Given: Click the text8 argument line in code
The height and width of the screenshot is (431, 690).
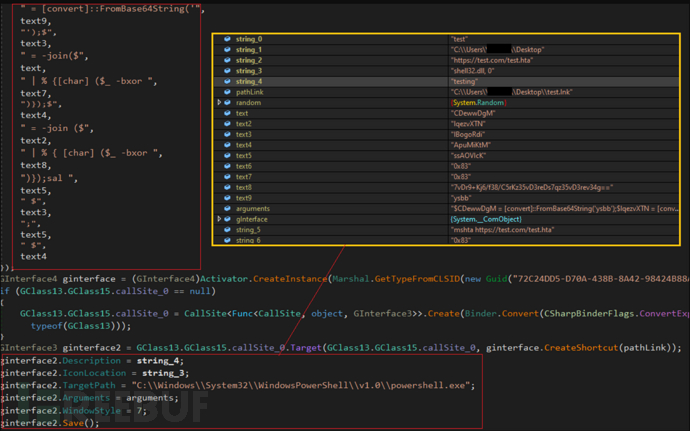Looking at the screenshot, I should tap(36, 165).
